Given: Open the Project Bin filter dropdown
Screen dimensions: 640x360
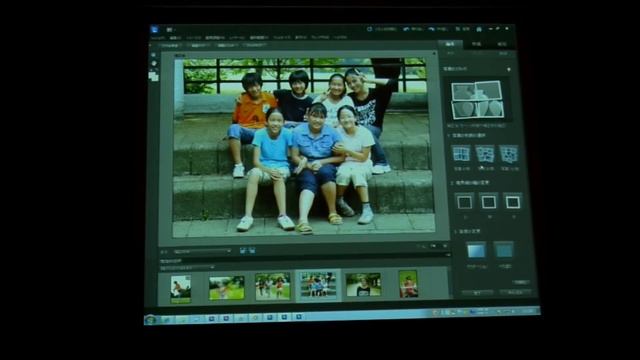Looking at the screenshot, I should click(x=187, y=268).
